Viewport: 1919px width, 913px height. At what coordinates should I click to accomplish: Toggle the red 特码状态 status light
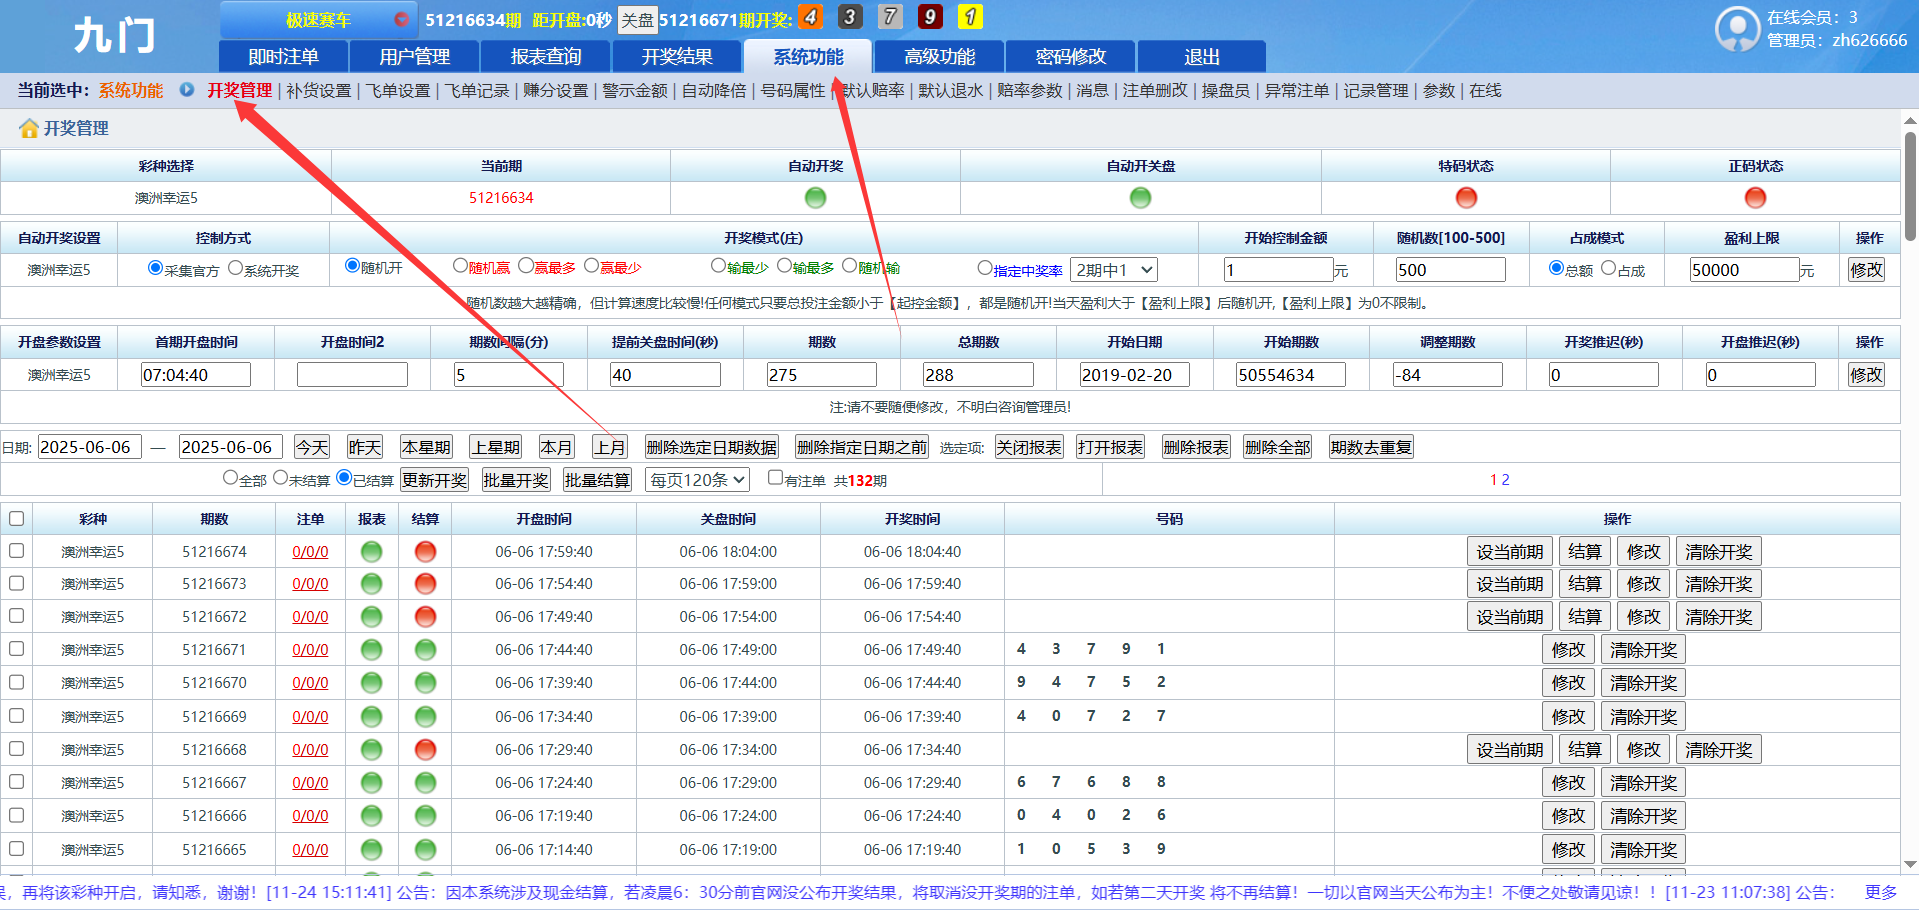pyautogui.click(x=1467, y=198)
